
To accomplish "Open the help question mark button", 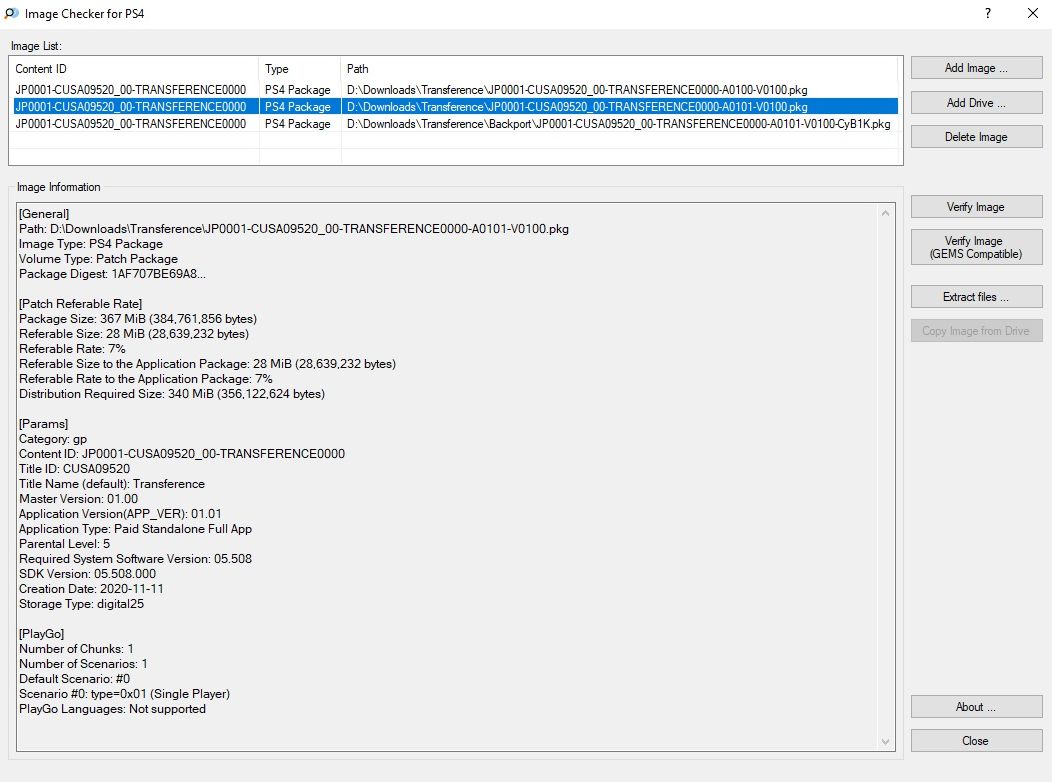I will coord(988,13).
